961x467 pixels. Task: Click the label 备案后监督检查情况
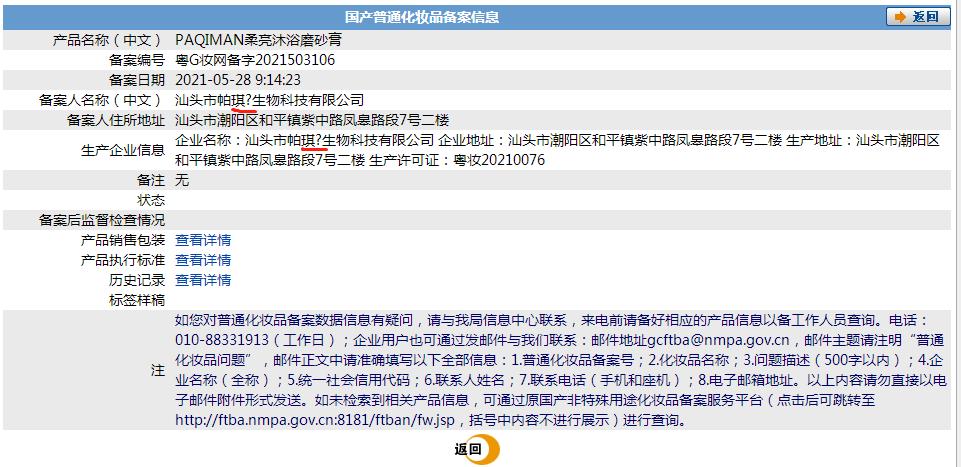[x=102, y=220]
